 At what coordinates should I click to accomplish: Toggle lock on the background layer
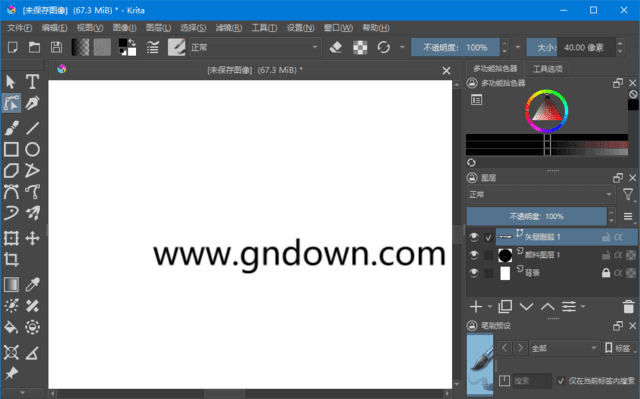point(606,273)
